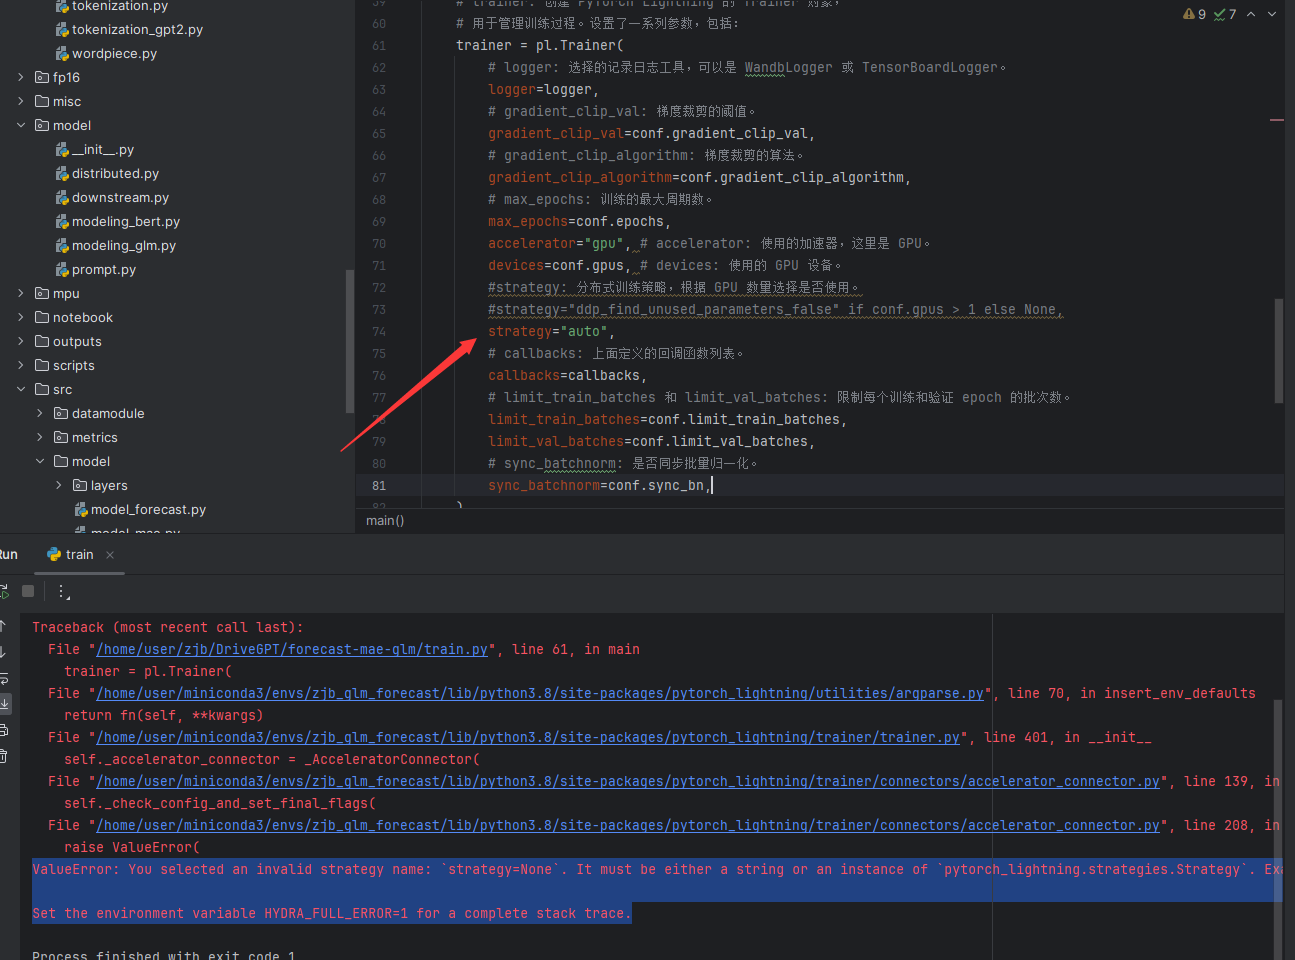Rerun the train configuration
The height and width of the screenshot is (960, 1295).
[x=3, y=591]
